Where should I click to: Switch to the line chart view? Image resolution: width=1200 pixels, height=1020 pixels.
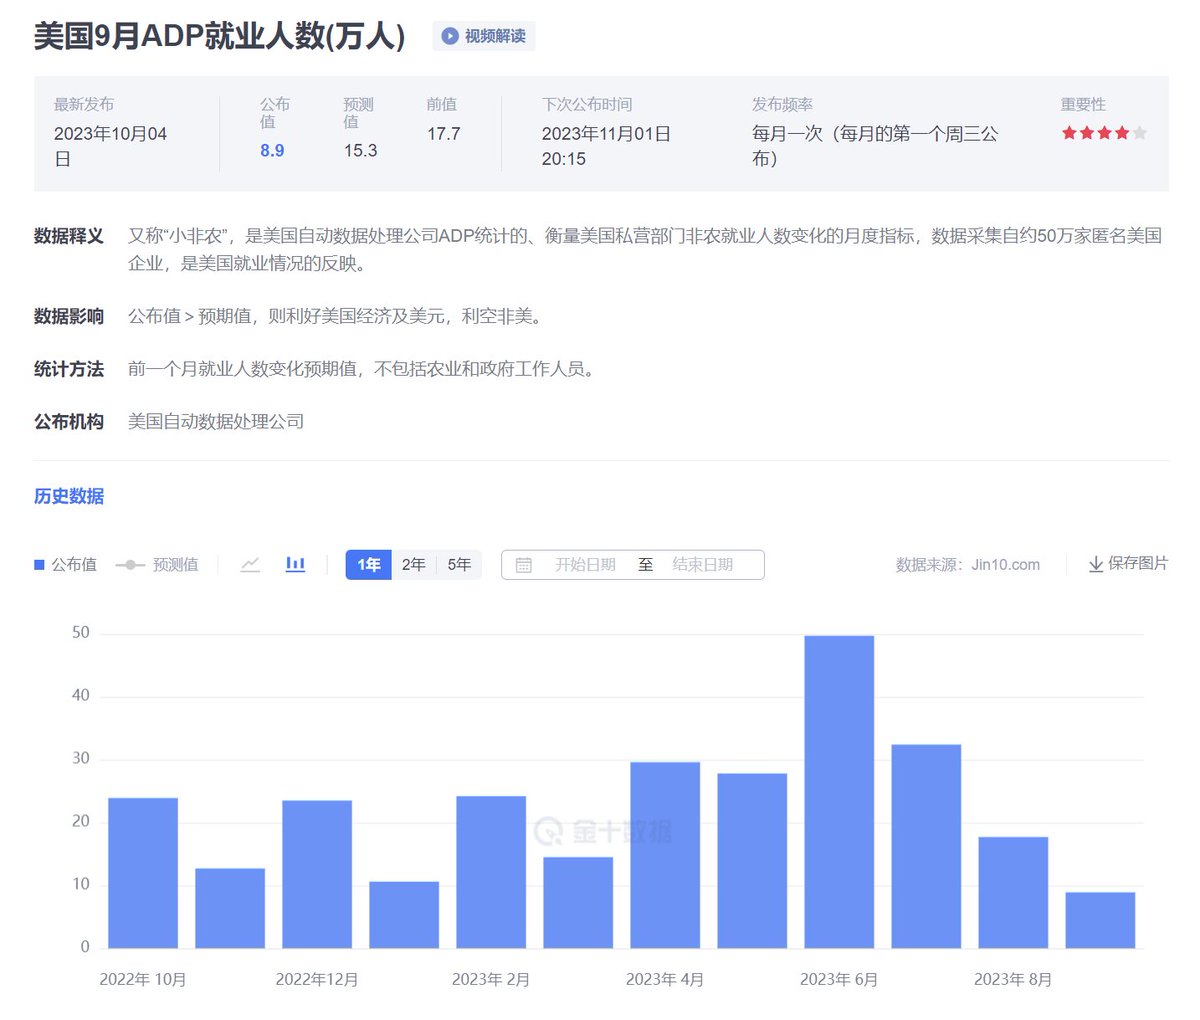point(249,564)
